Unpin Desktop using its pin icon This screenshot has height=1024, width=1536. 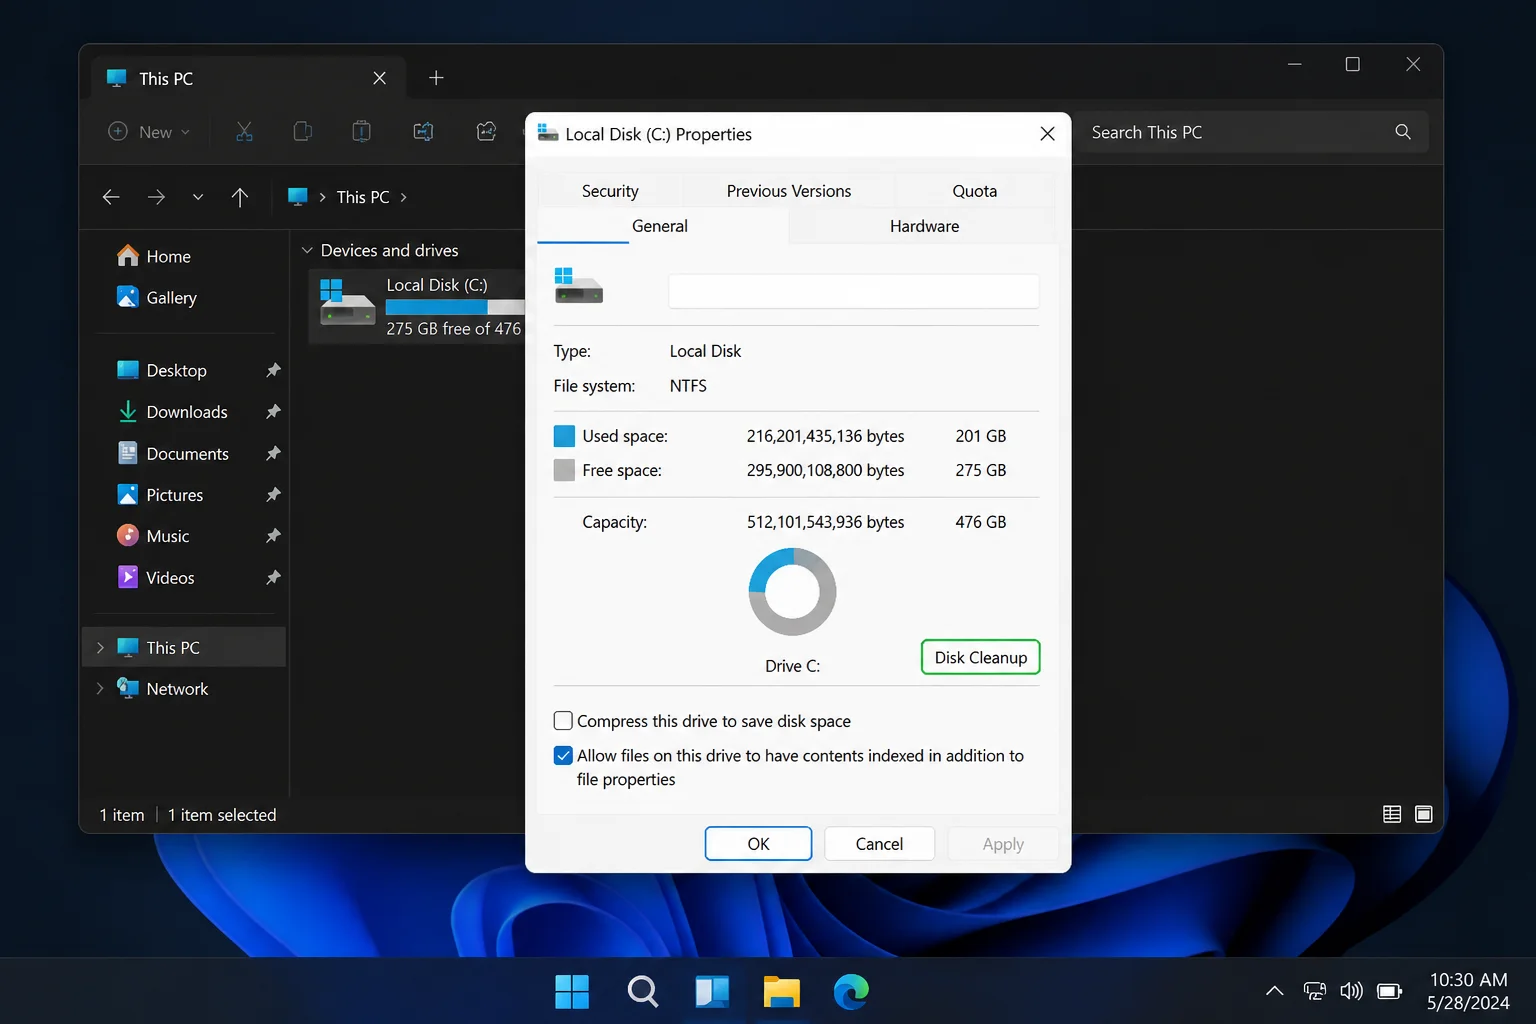(273, 370)
